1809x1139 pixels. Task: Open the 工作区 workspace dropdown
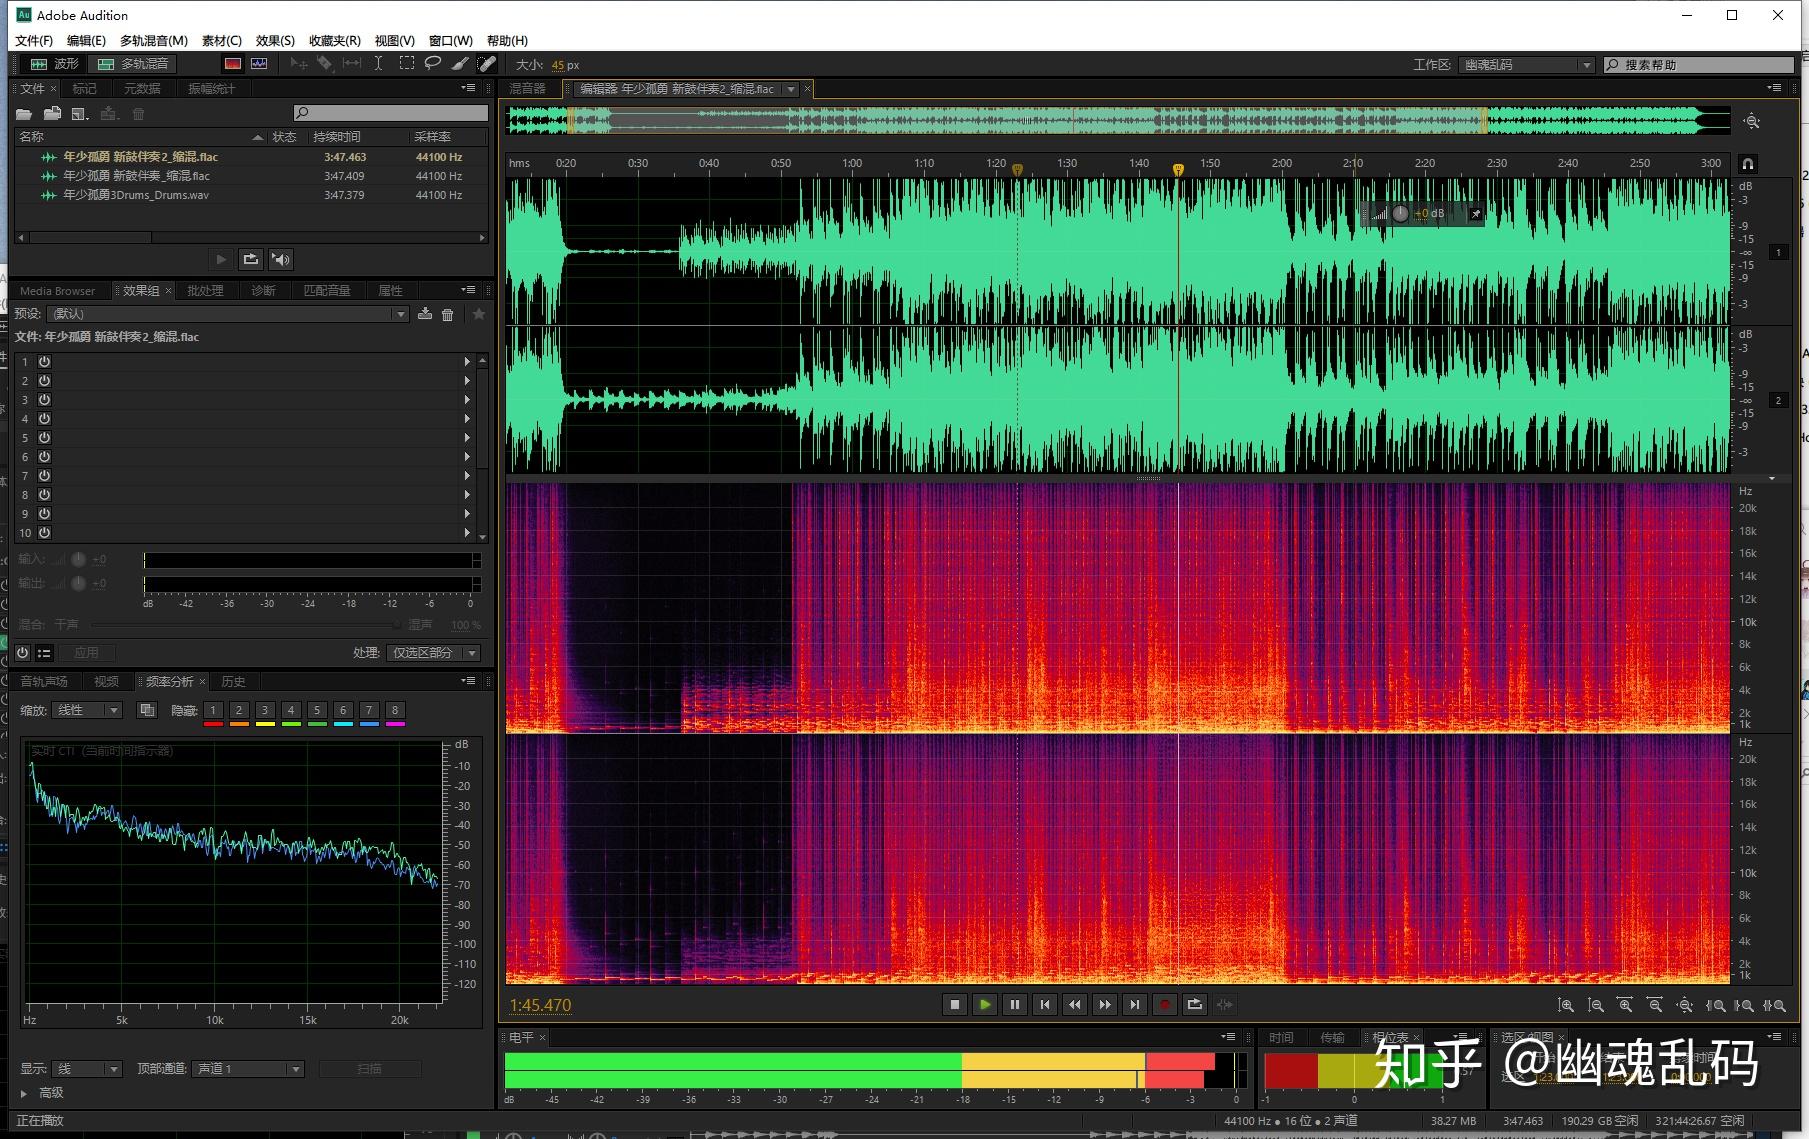point(1526,65)
